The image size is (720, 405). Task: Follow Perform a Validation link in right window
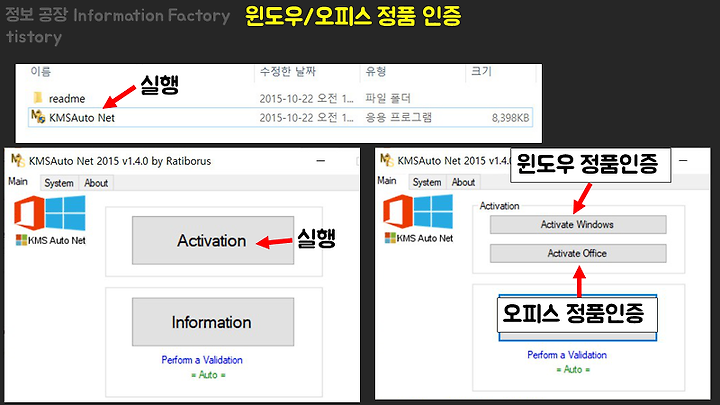(x=567, y=355)
